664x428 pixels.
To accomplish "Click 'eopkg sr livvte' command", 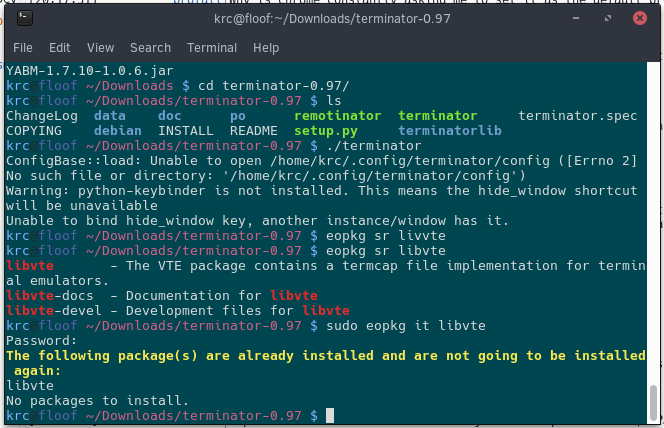I will (386, 236).
